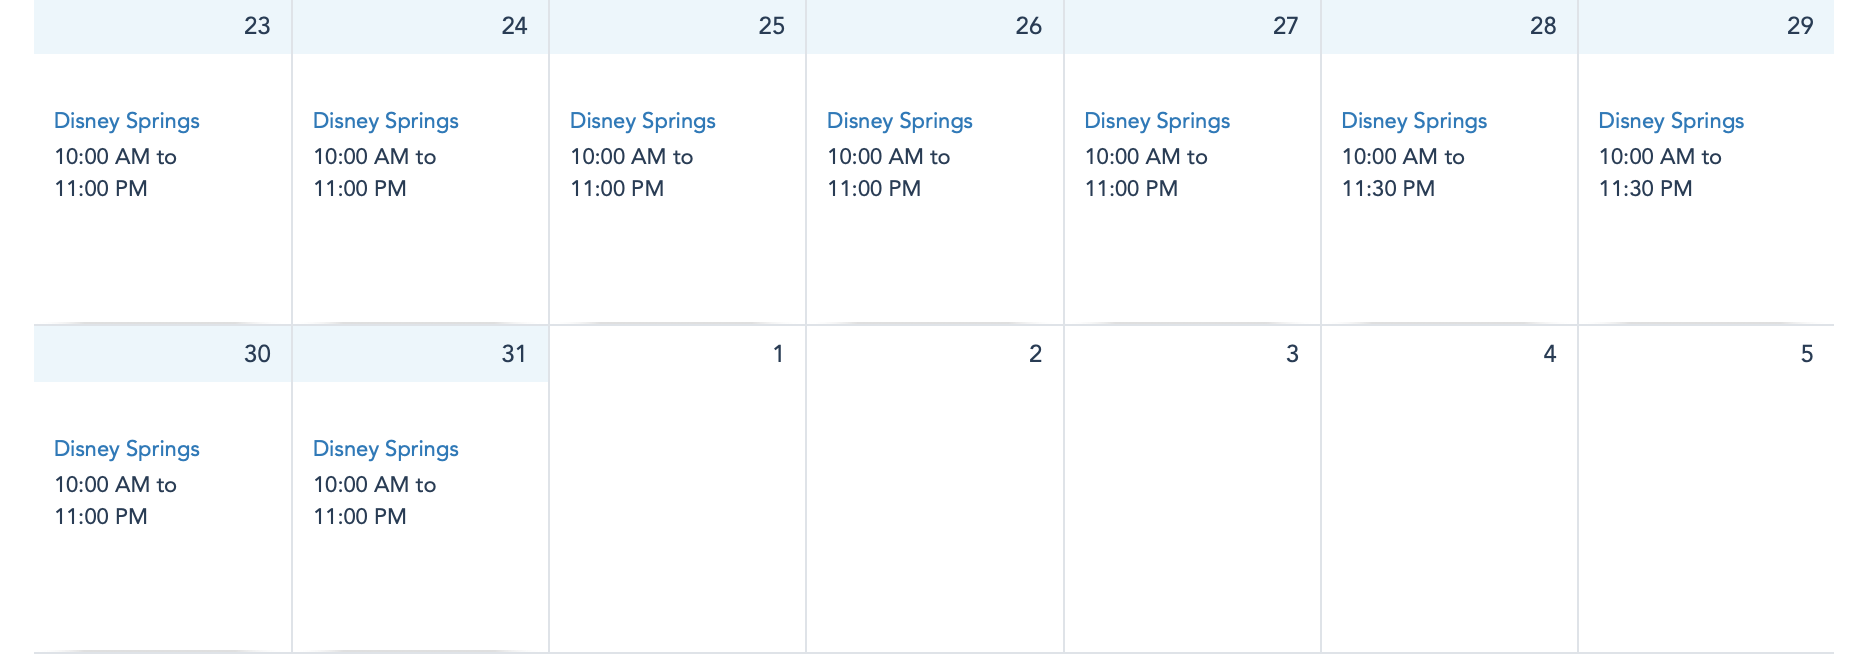Open the Disney Springs link on the 30th
This screenshot has height=670, width=1868.
(x=127, y=449)
